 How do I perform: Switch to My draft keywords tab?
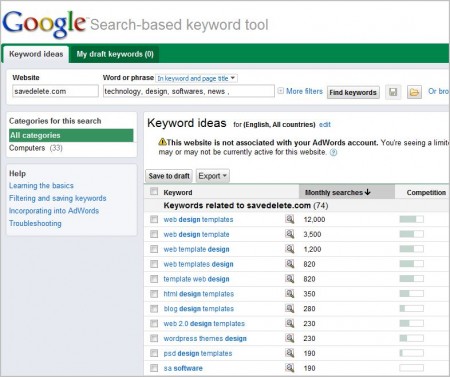[x=115, y=54]
